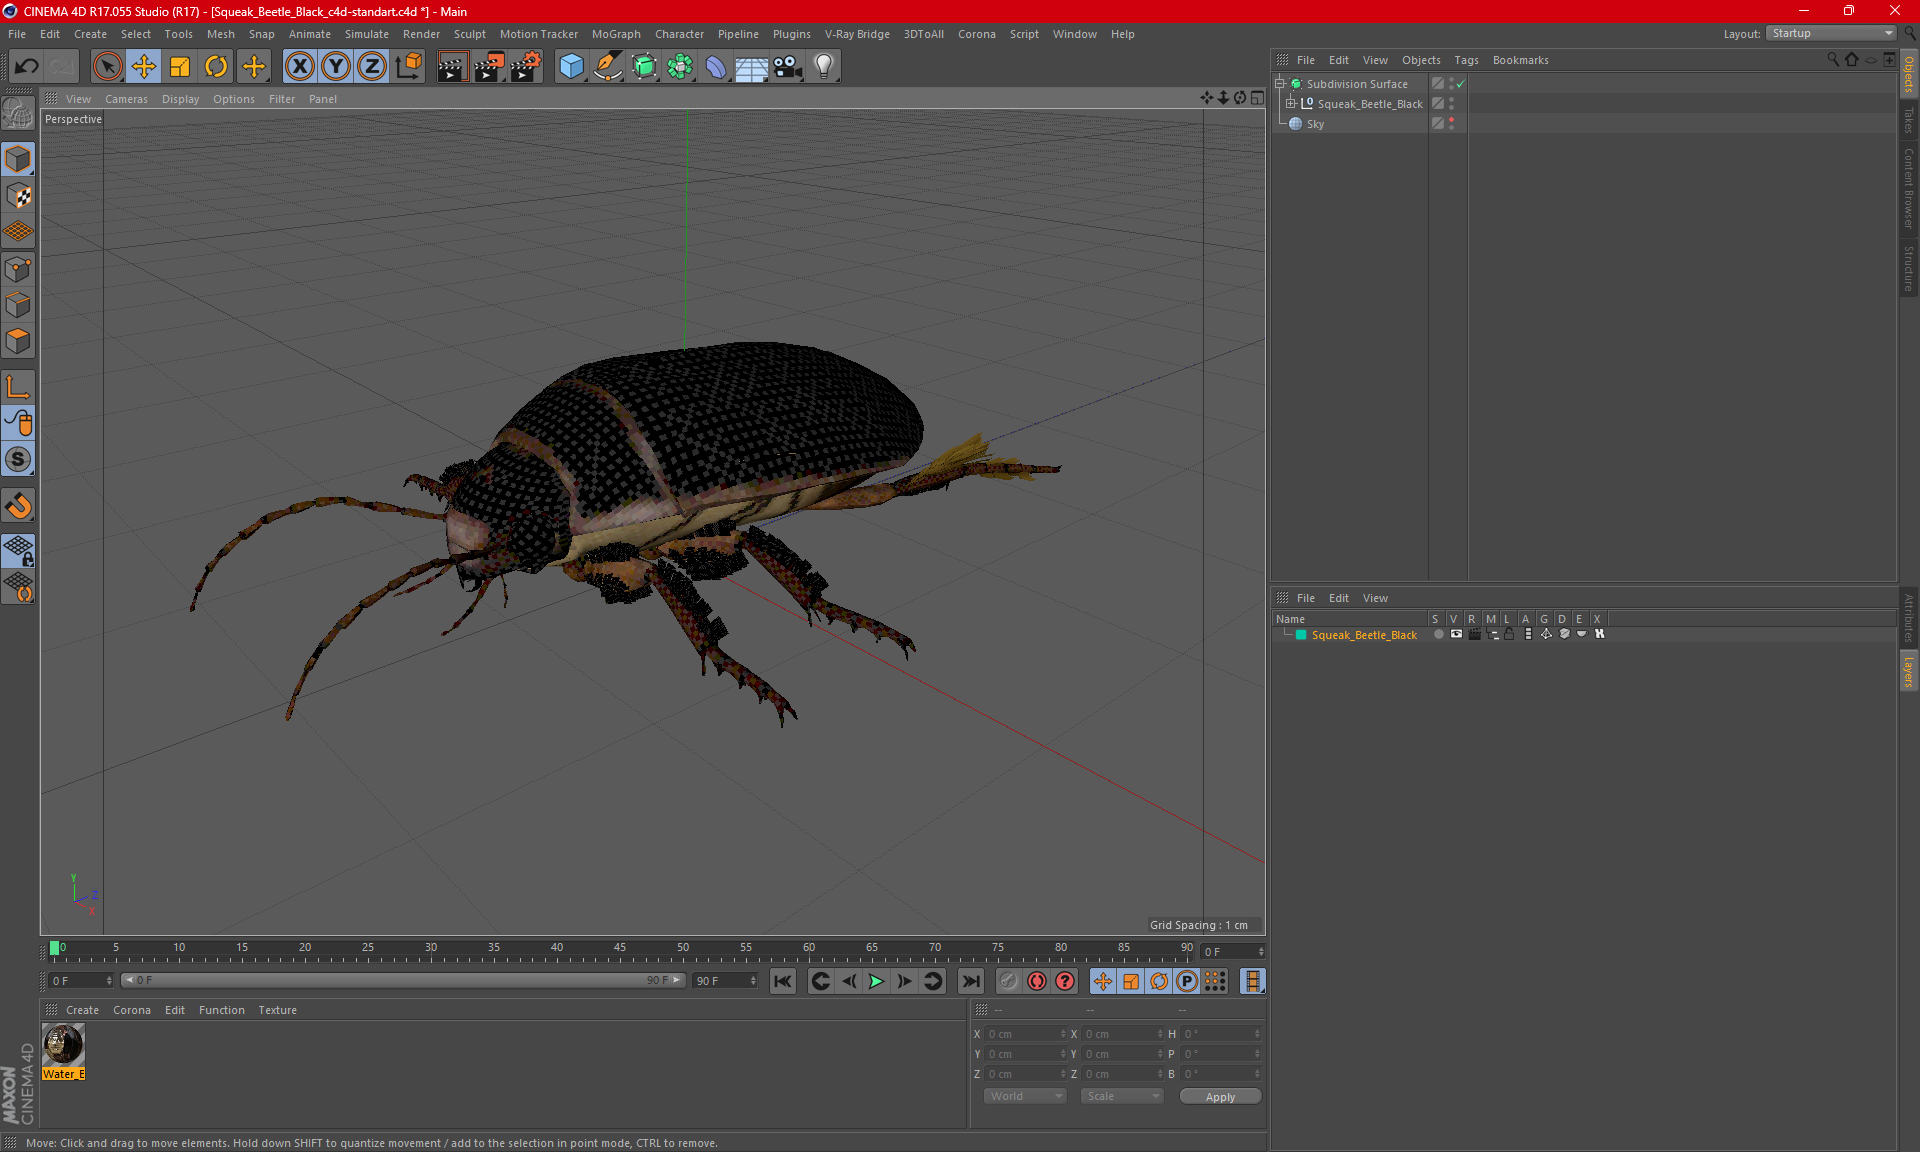Toggle solo for Squeak_Beetle_Black layer

coord(1438,634)
